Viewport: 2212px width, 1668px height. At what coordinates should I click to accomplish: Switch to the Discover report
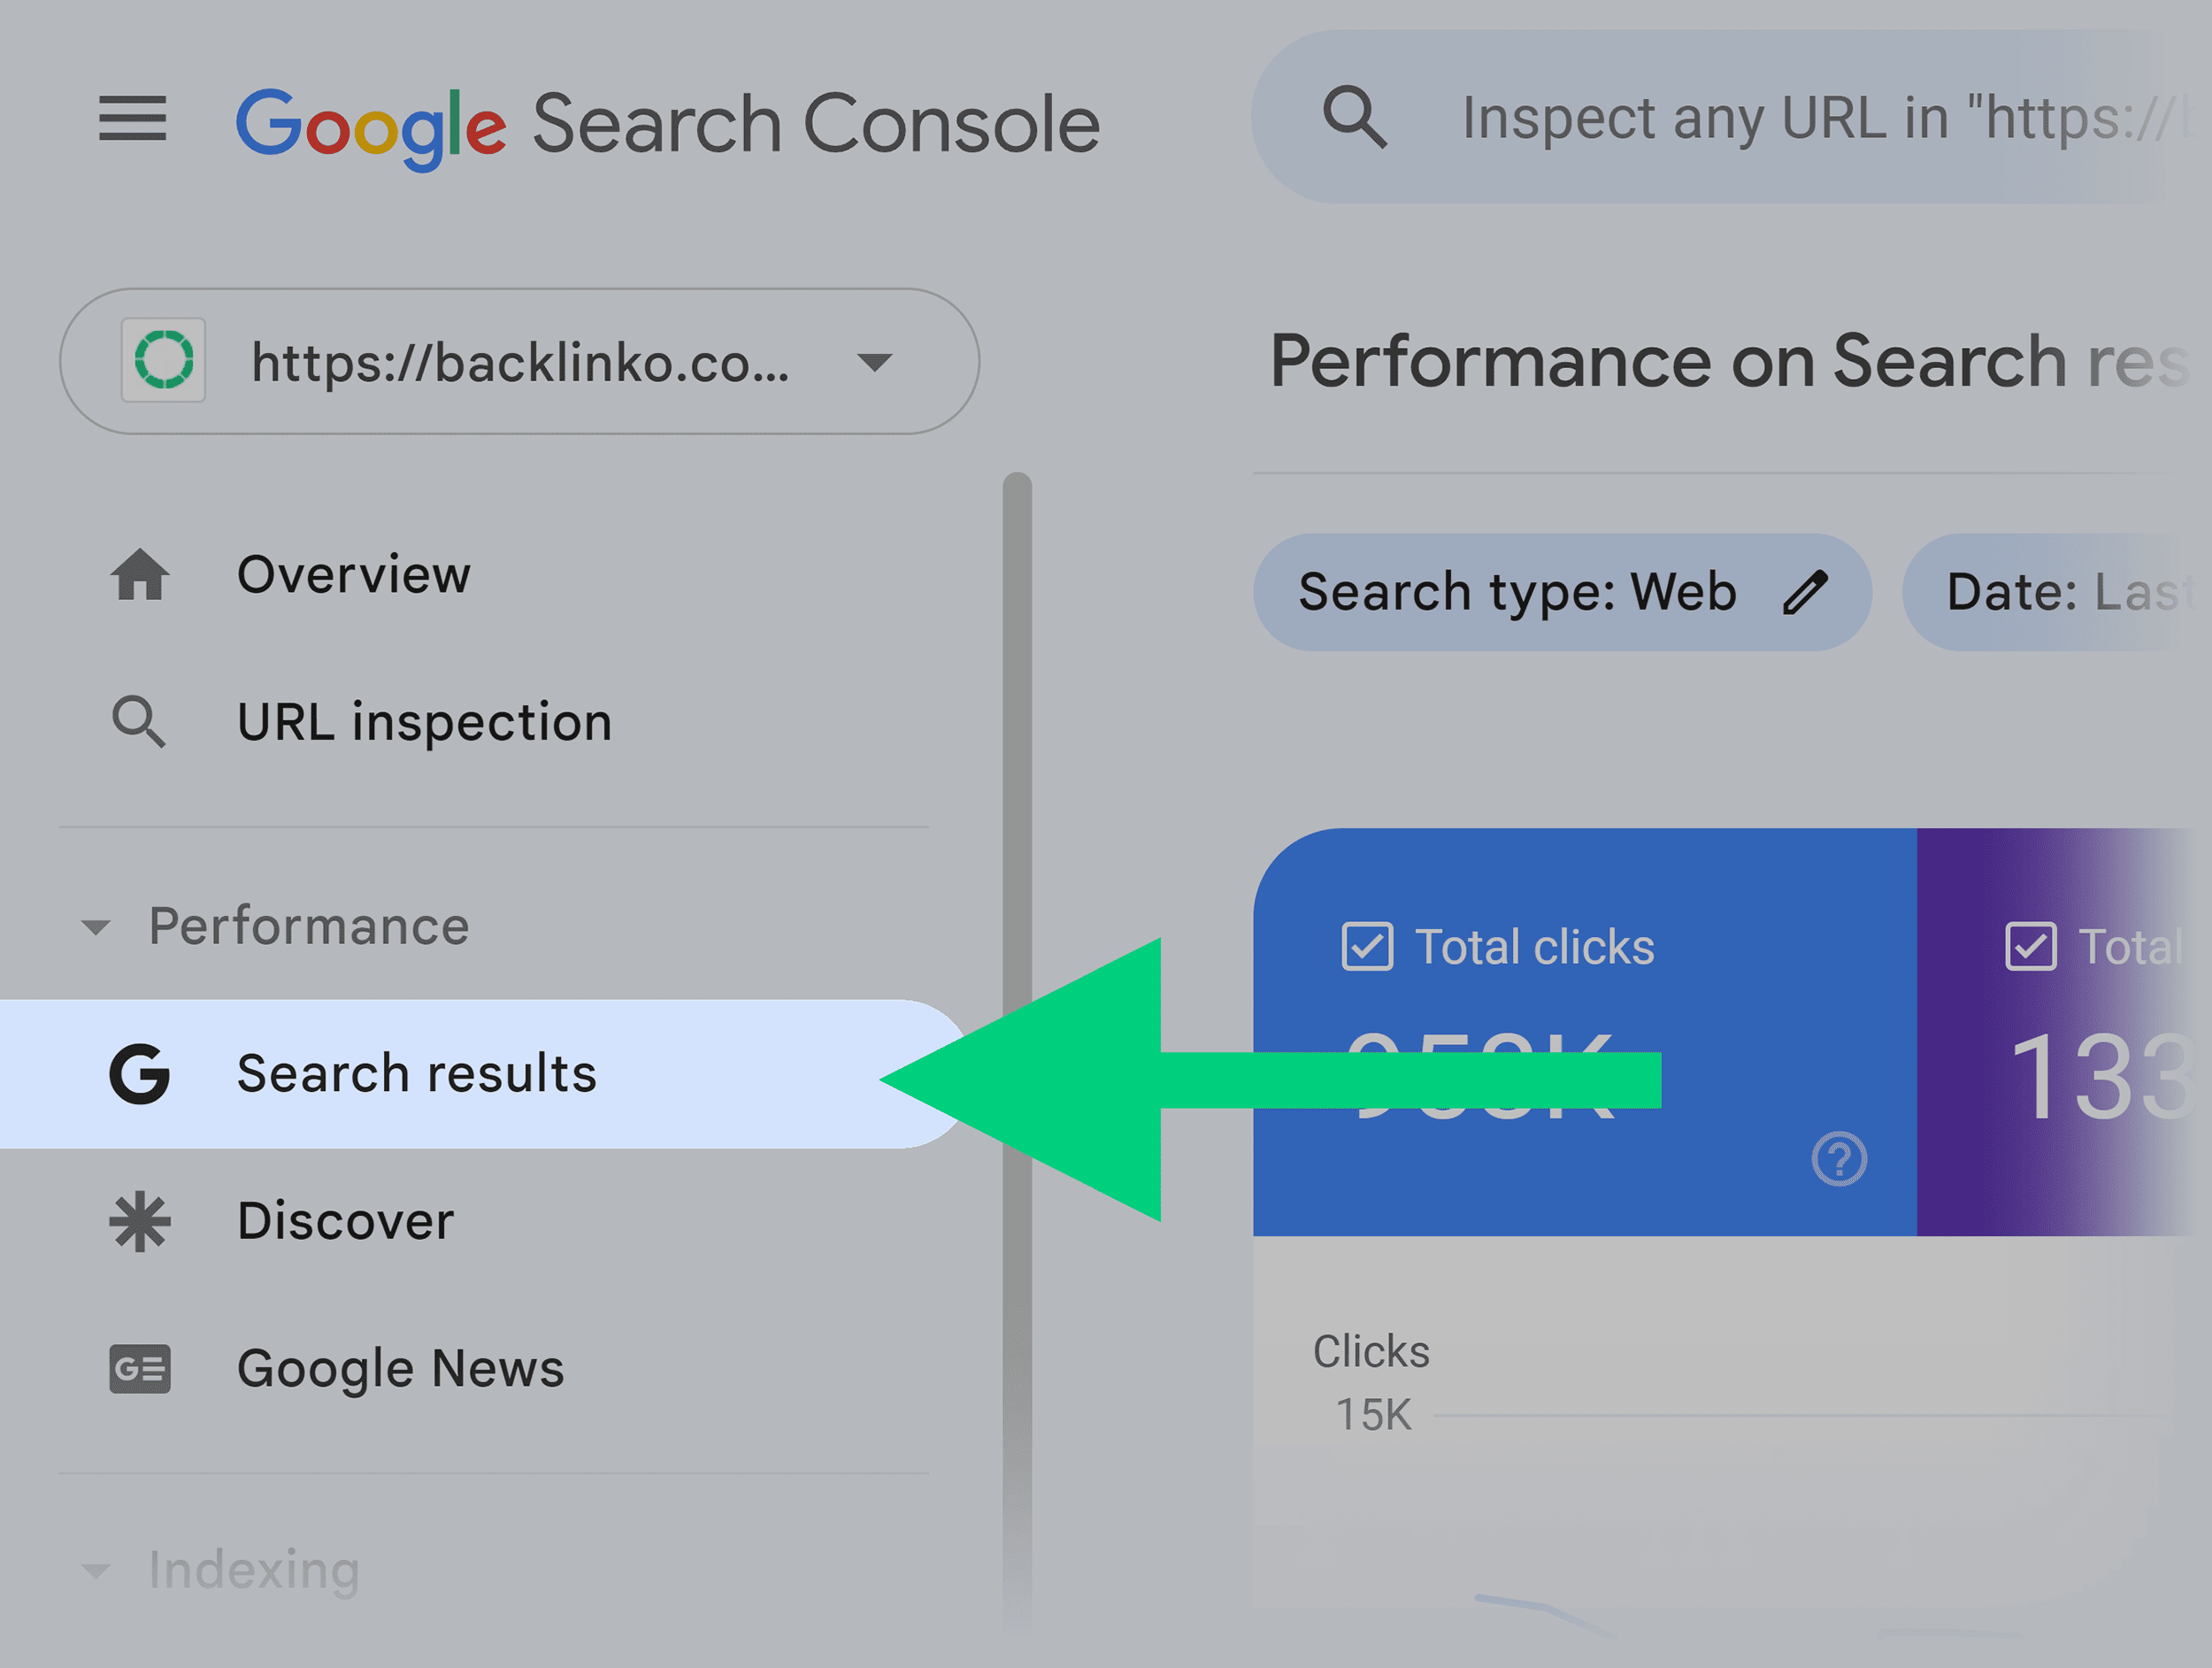[345, 1220]
